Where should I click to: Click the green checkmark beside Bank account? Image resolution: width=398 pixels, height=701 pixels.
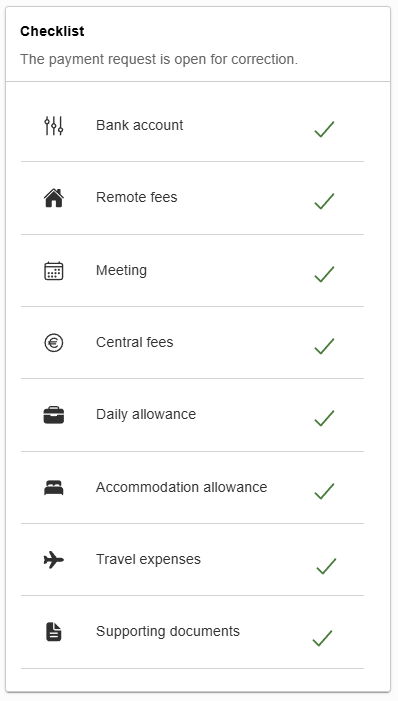pyautogui.click(x=324, y=129)
